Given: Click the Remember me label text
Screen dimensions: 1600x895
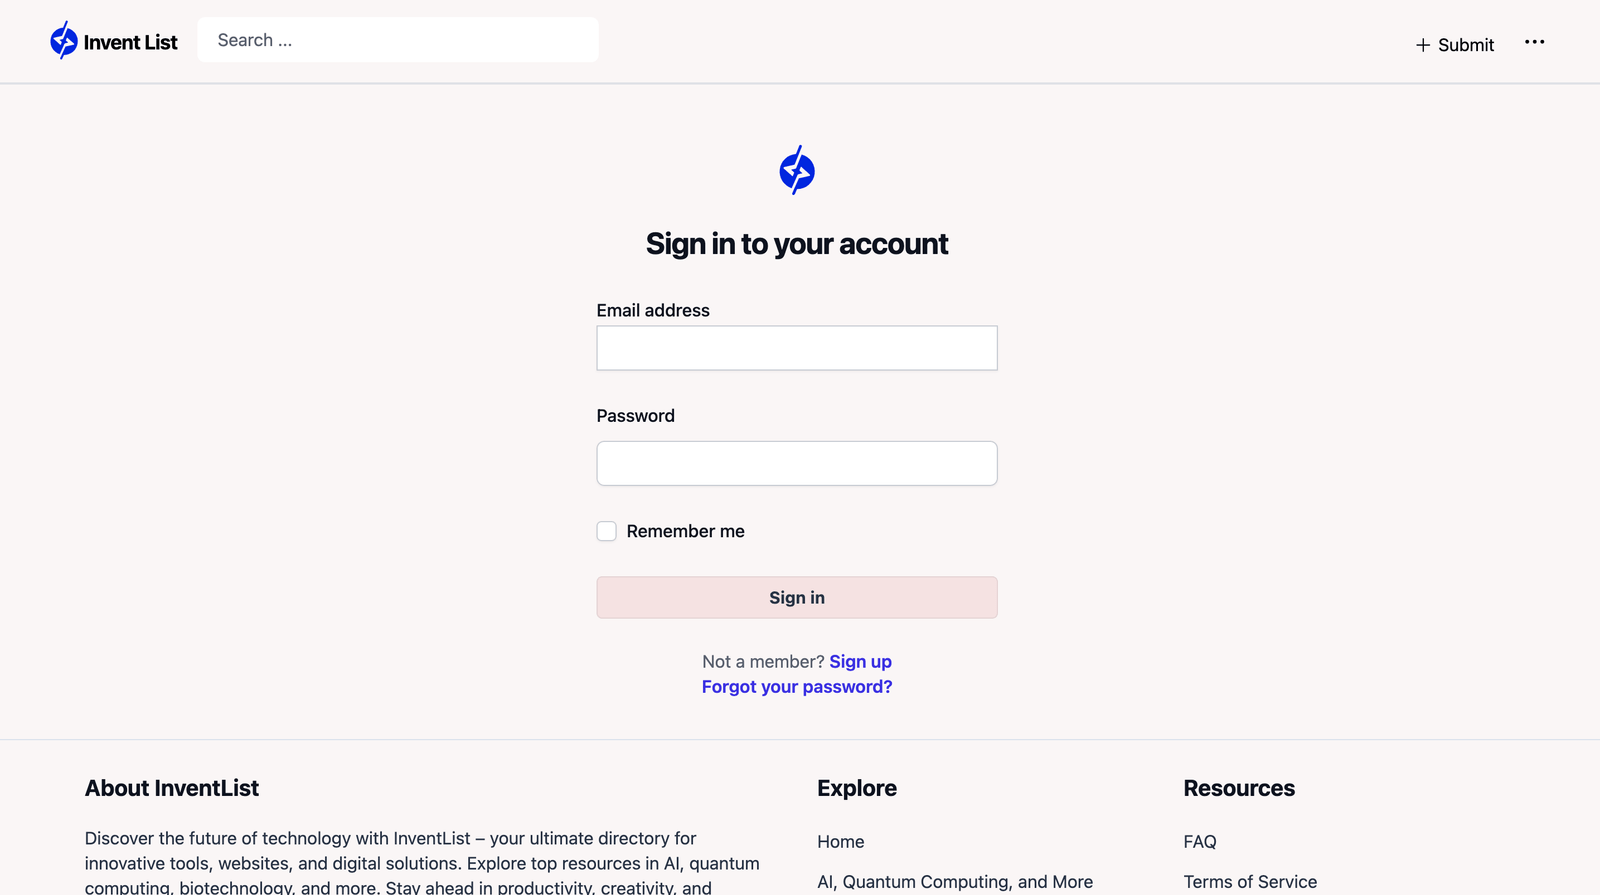Looking at the screenshot, I should 686,531.
